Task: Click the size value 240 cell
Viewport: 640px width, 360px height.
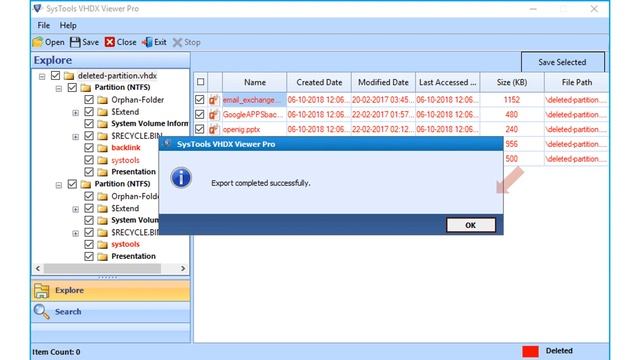Action: pos(512,129)
